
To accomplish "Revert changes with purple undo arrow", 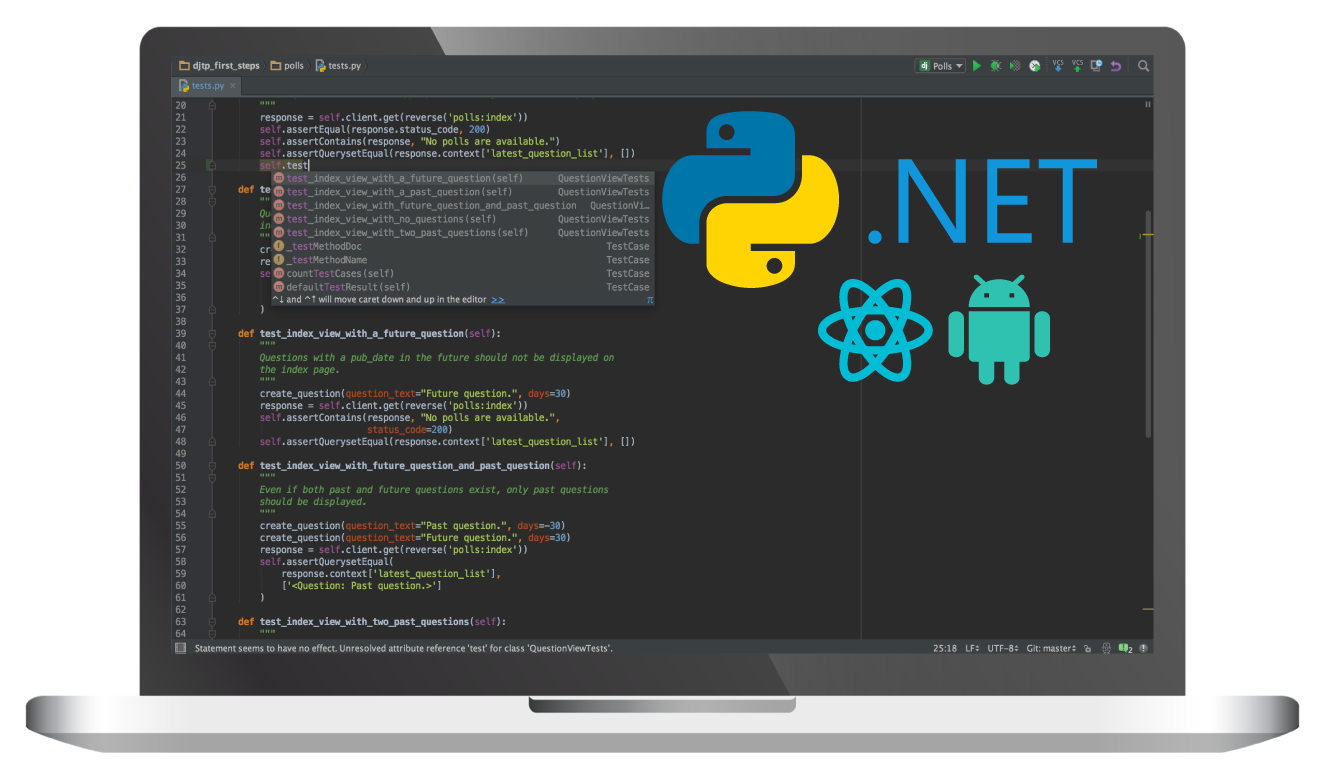I will click(x=1116, y=66).
